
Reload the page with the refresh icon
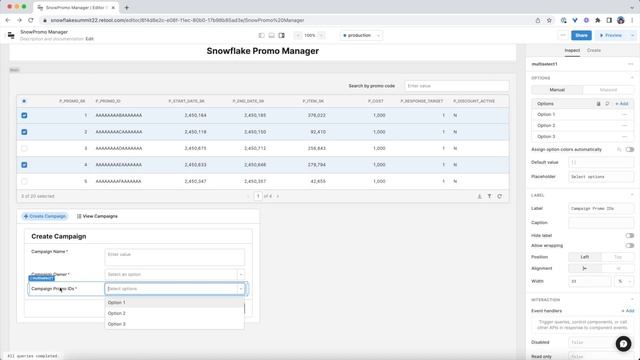pos(31,20)
